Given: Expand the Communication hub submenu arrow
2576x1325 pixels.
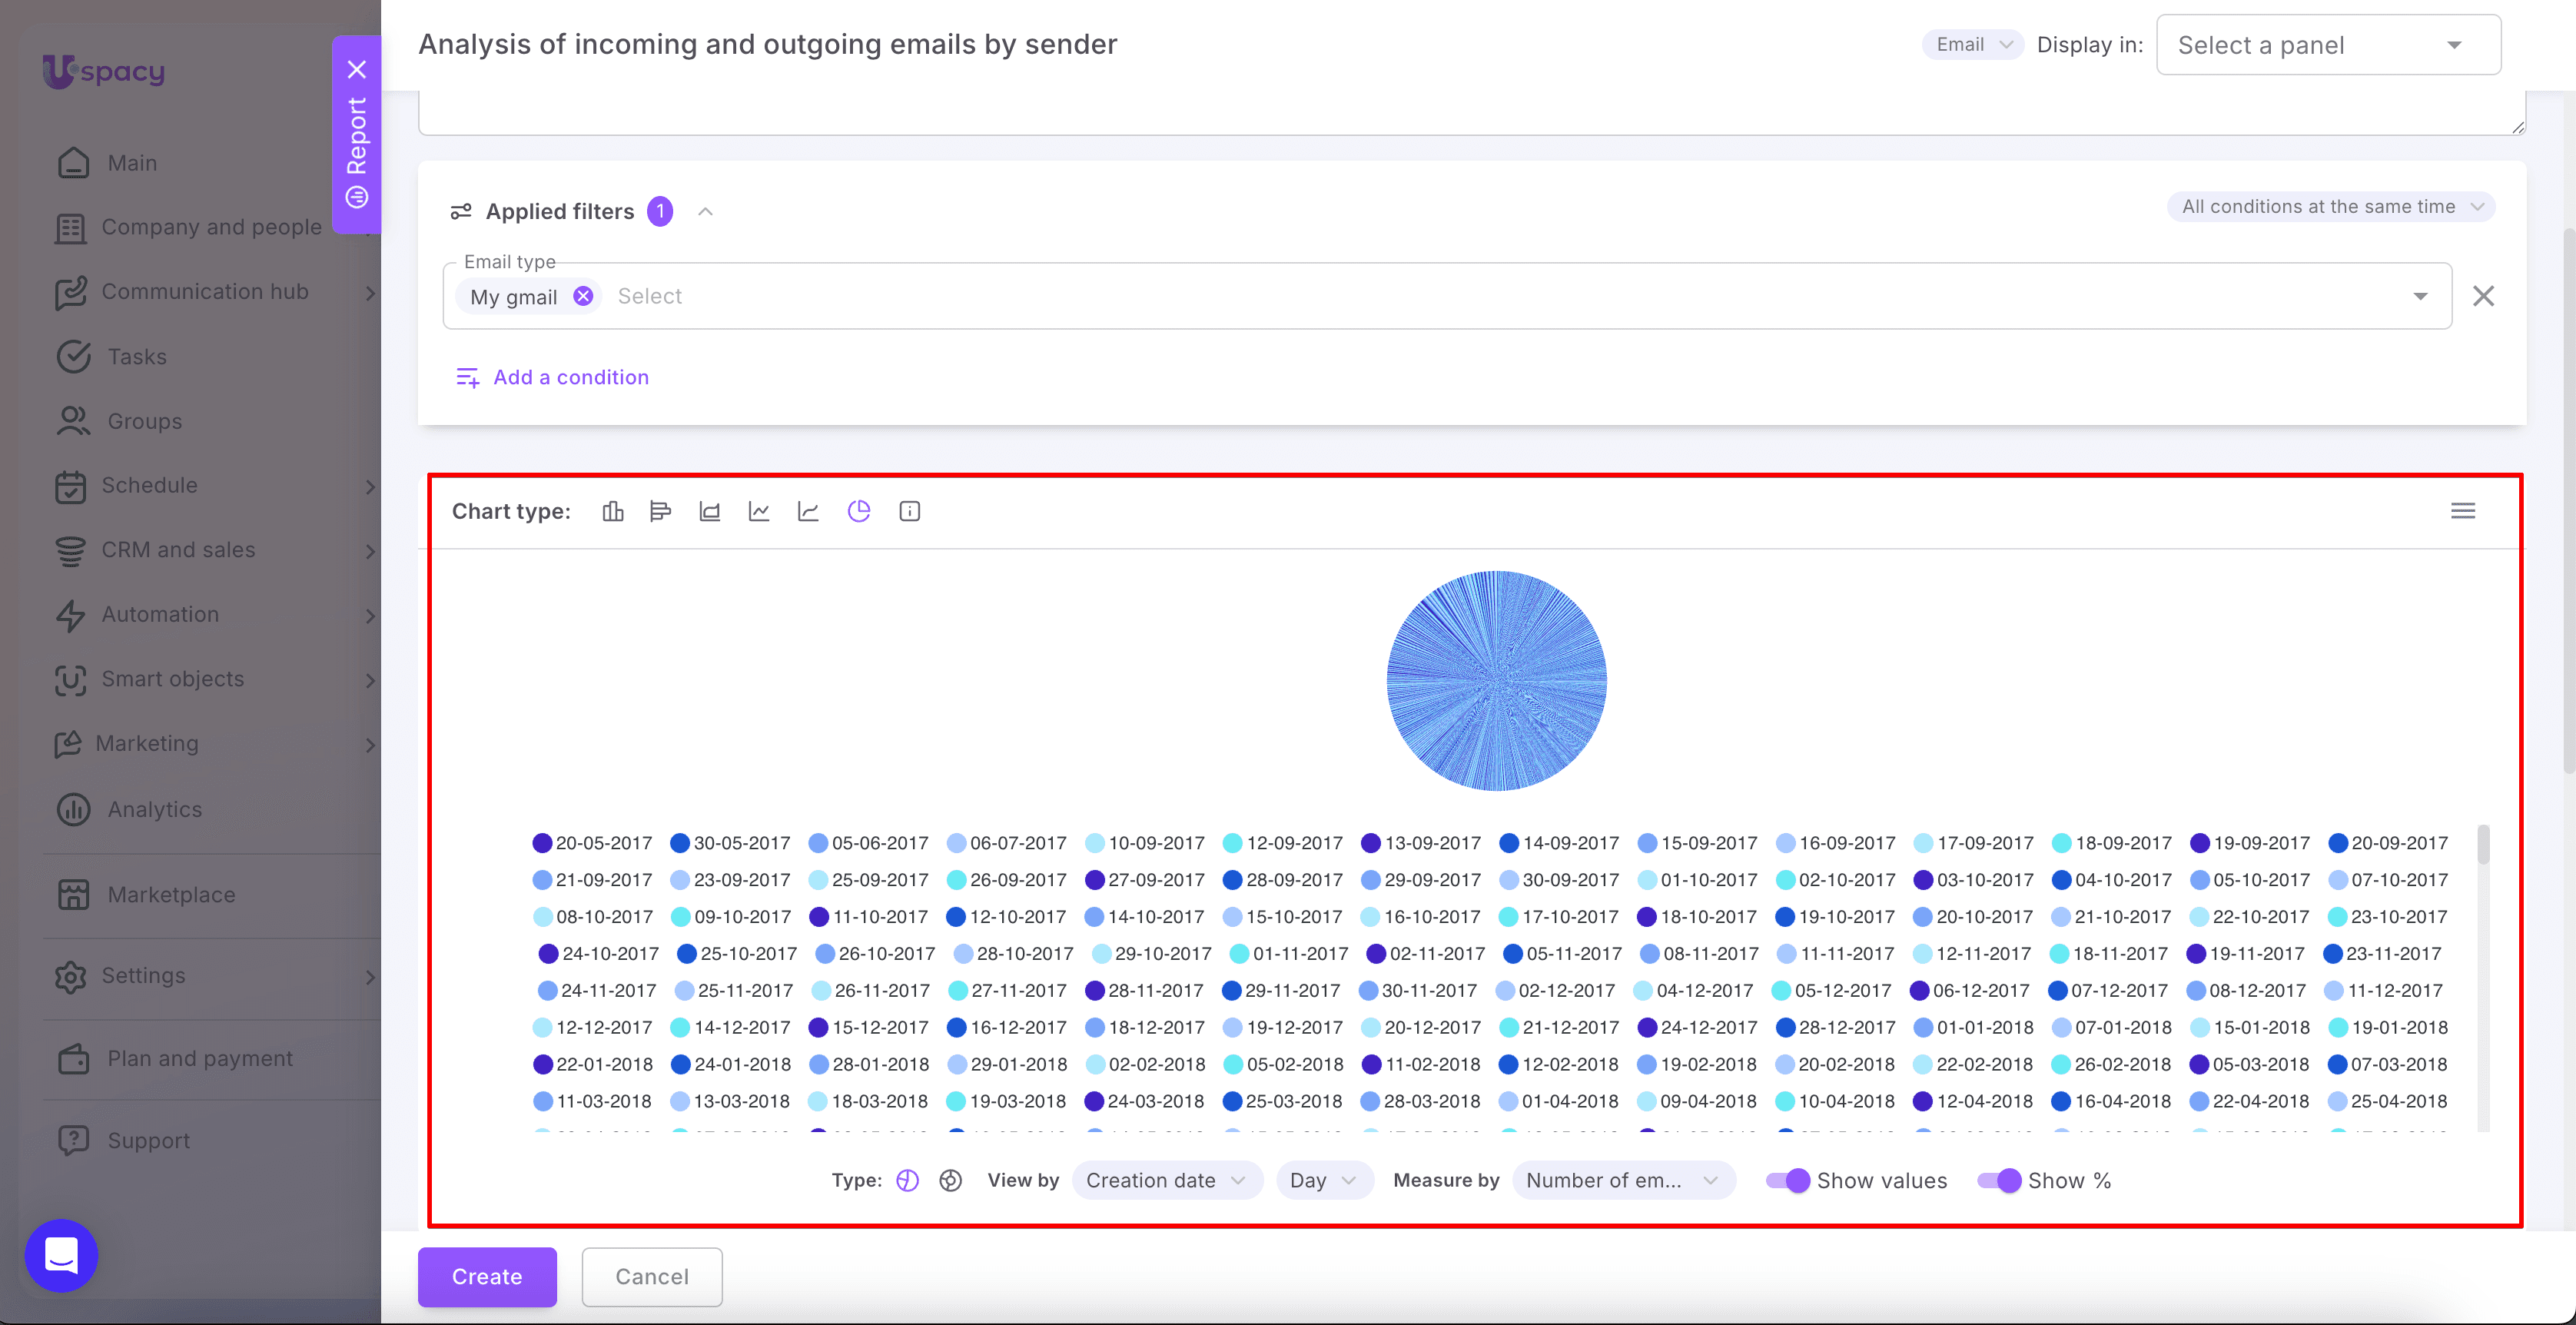Looking at the screenshot, I should [x=370, y=292].
